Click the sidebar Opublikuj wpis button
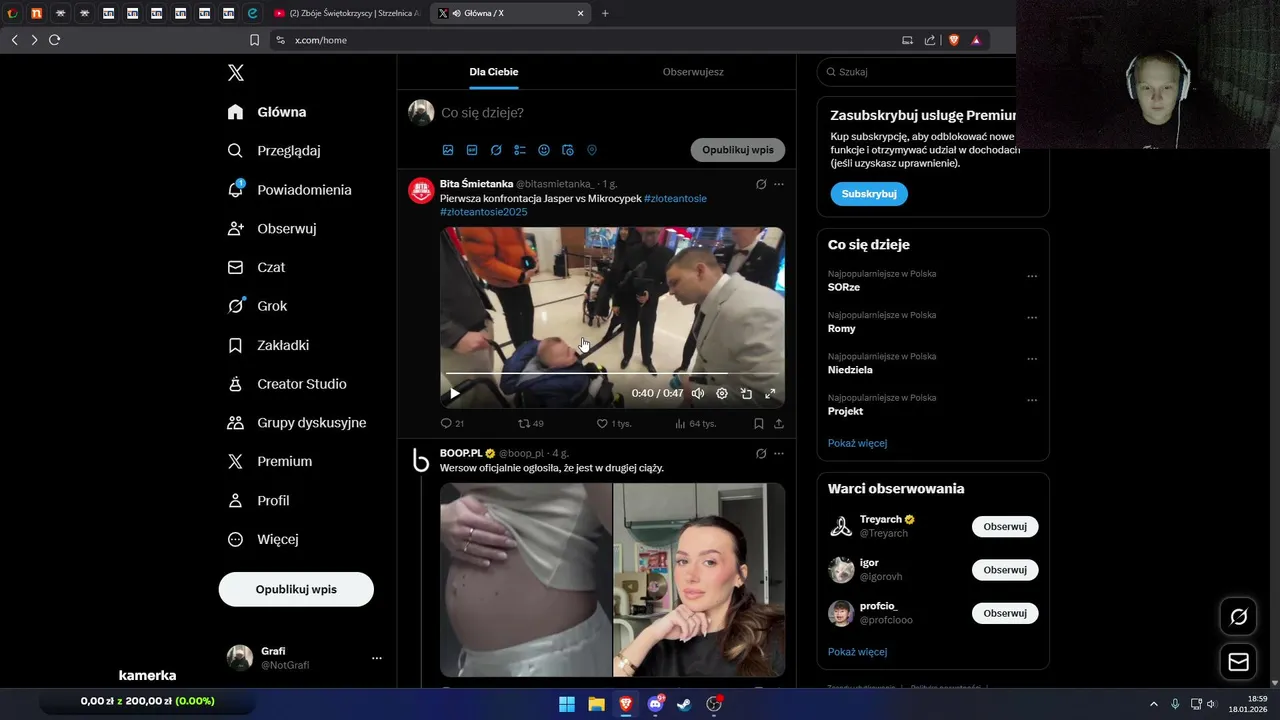The height and width of the screenshot is (720, 1280). (296, 589)
